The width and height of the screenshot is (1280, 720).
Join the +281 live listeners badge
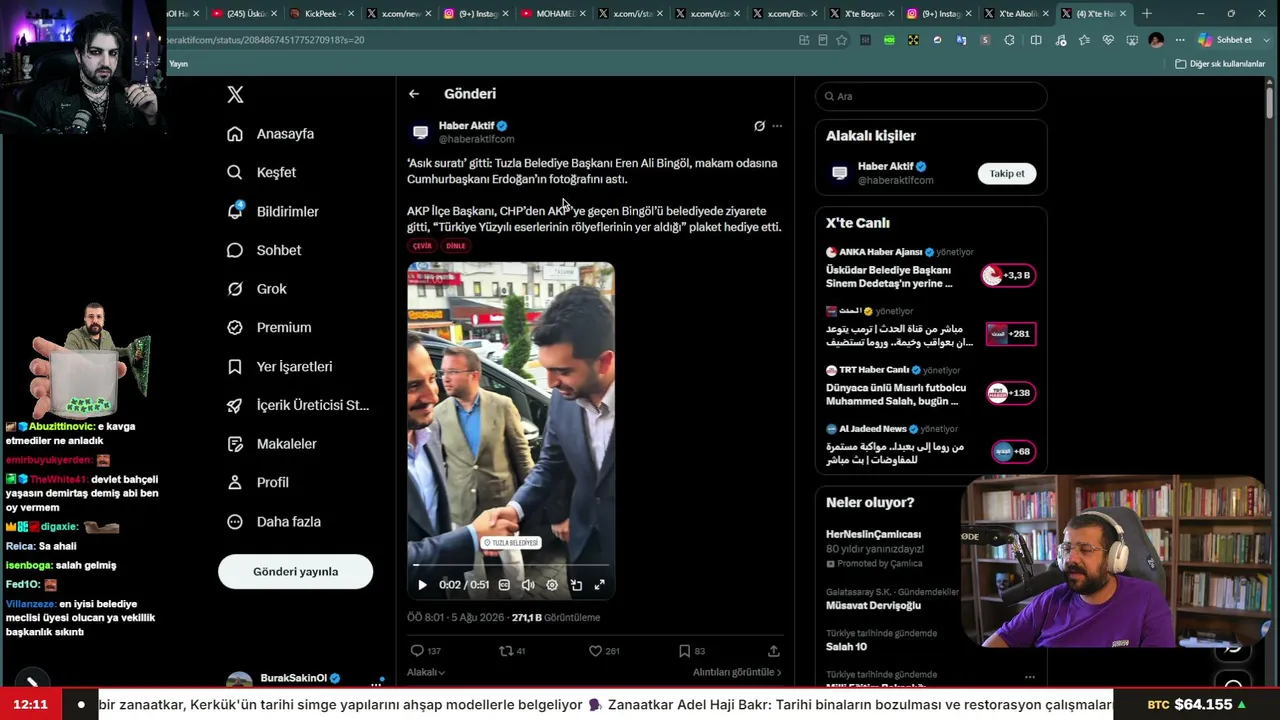pos(1011,334)
